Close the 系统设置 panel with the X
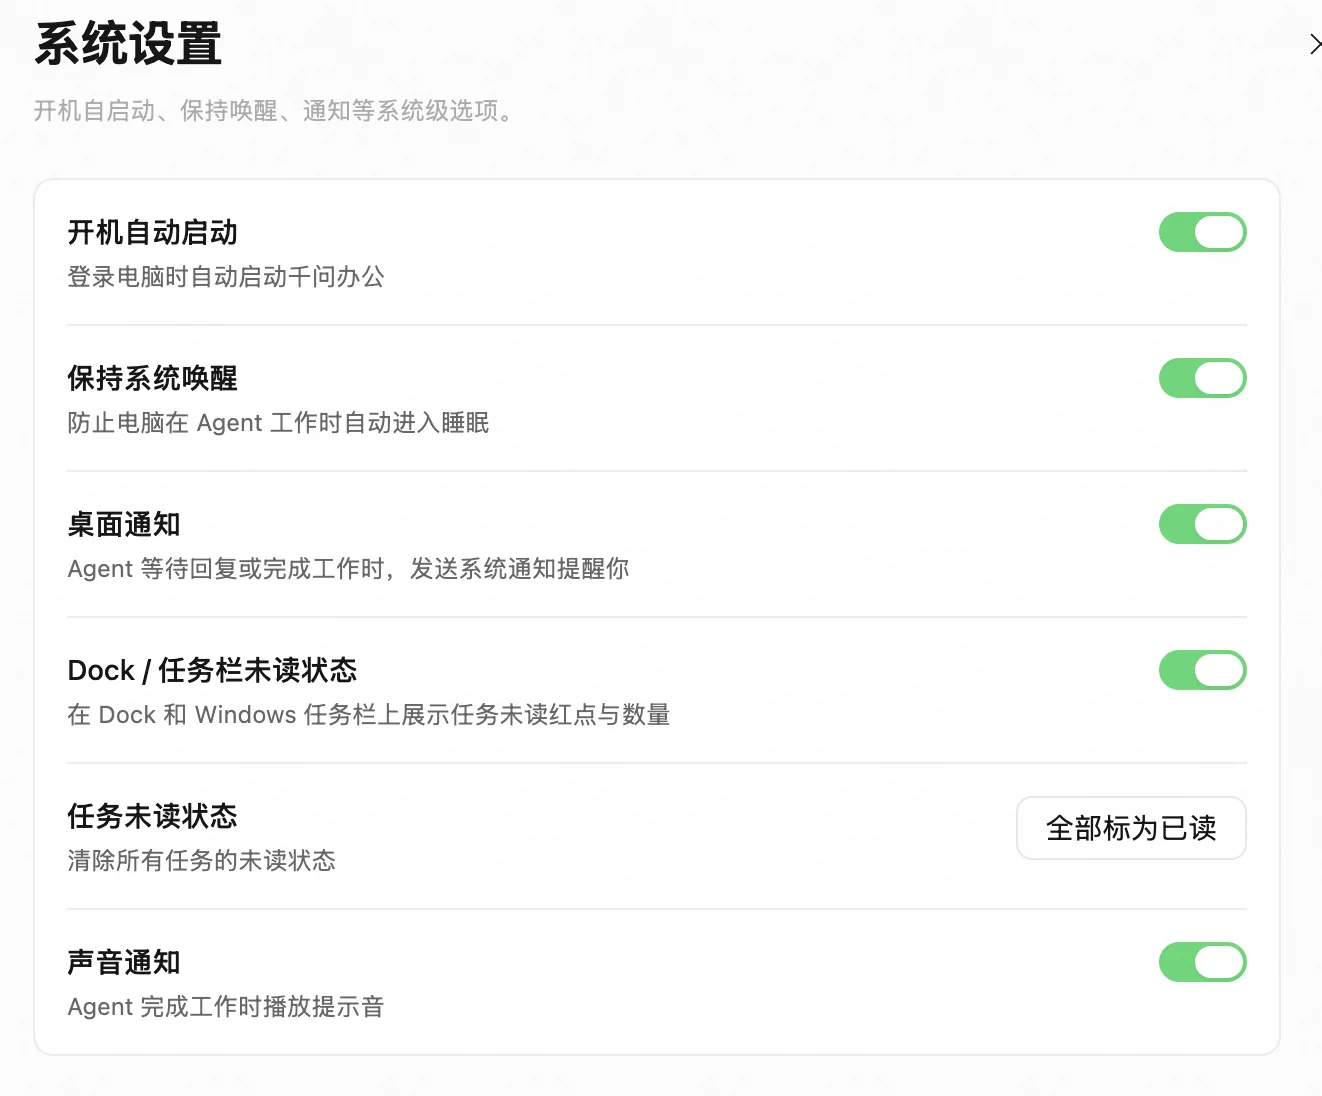The height and width of the screenshot is (1096, 1322). [1315, 44]
